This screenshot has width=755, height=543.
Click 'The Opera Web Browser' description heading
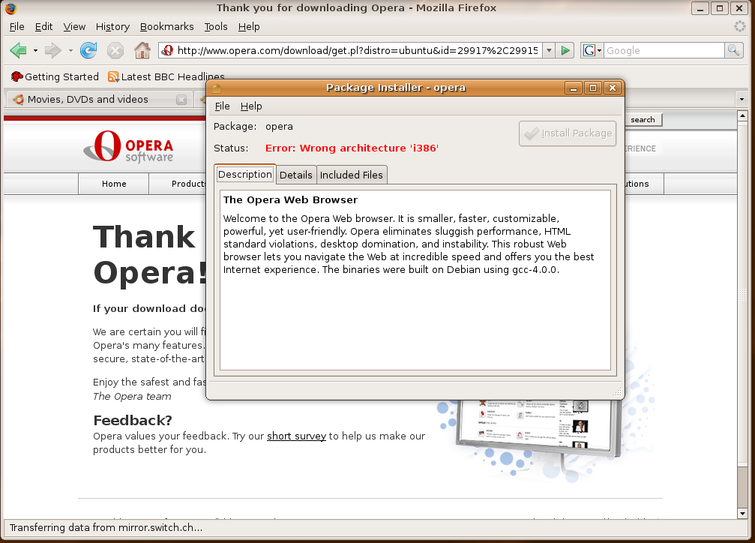point(290,200)
